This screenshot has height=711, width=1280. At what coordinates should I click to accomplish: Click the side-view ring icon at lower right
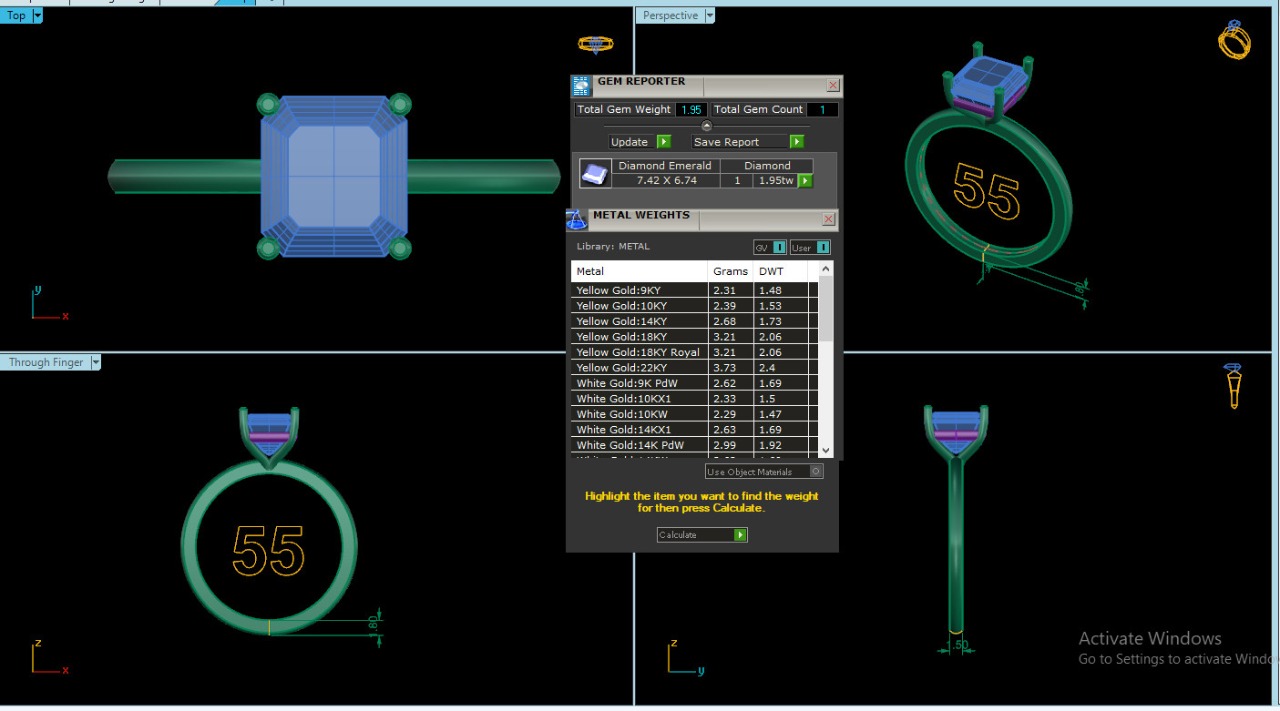click(1234, 385)
